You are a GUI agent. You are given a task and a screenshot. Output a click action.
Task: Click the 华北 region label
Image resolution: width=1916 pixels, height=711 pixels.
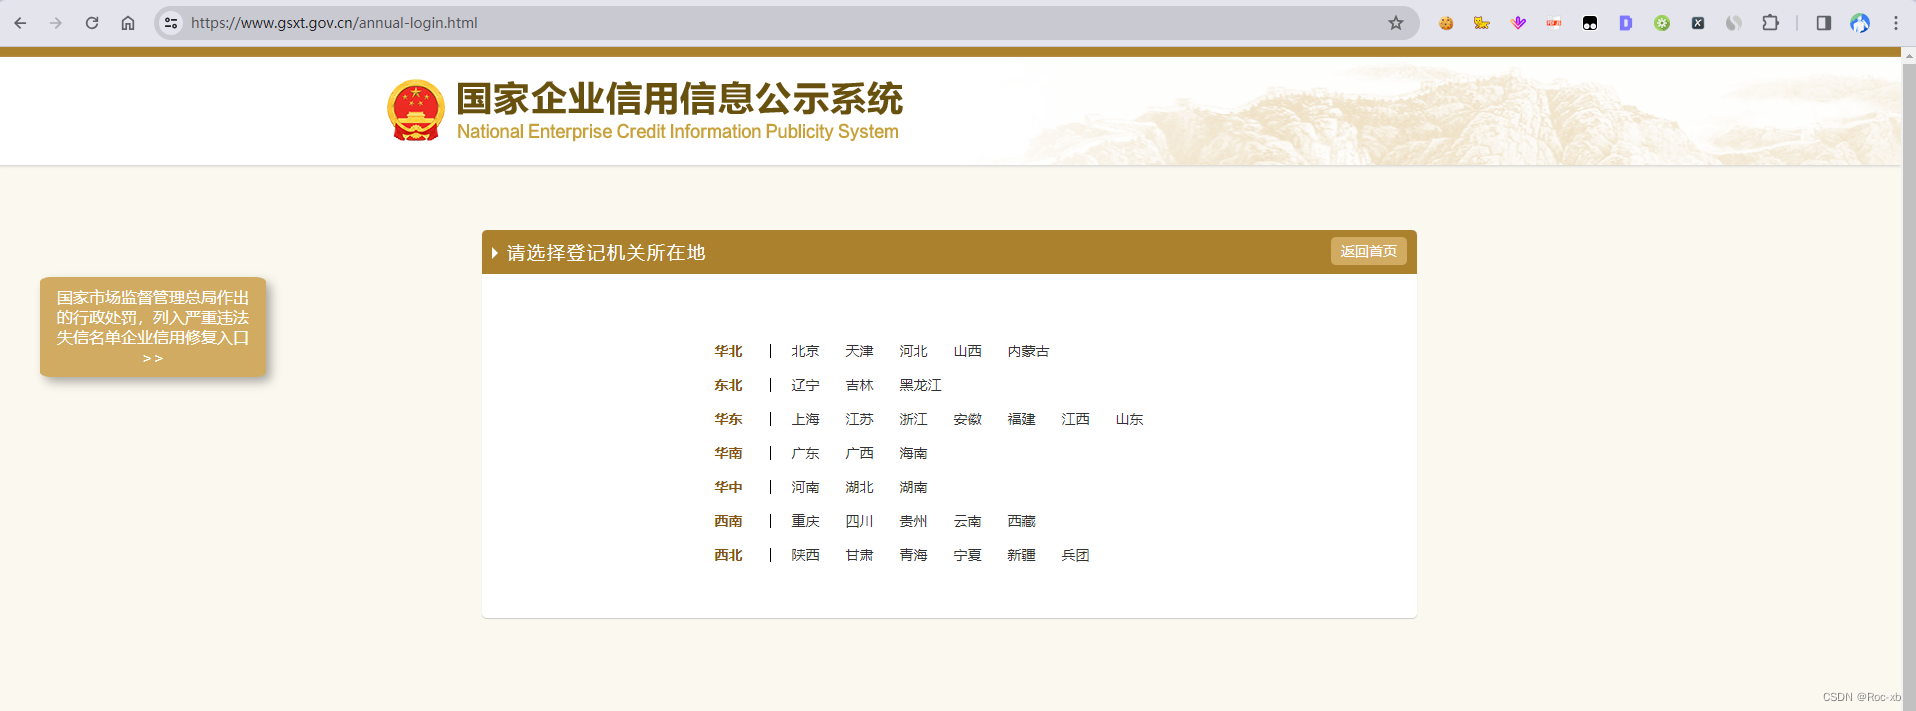point(728,351)
